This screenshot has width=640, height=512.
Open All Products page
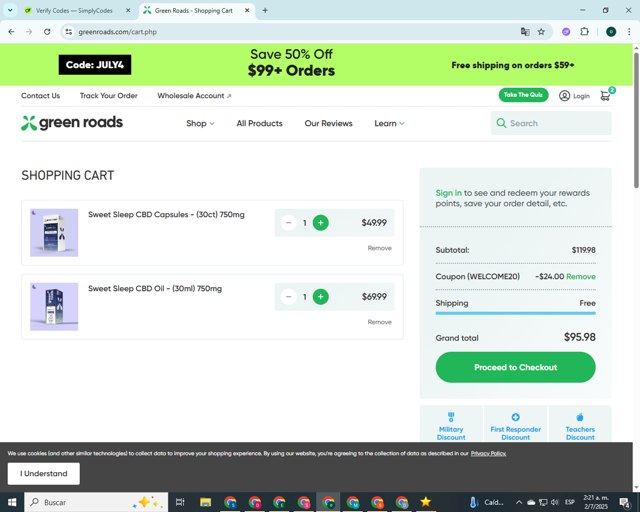pyautogui.click(x=260, y=123)
